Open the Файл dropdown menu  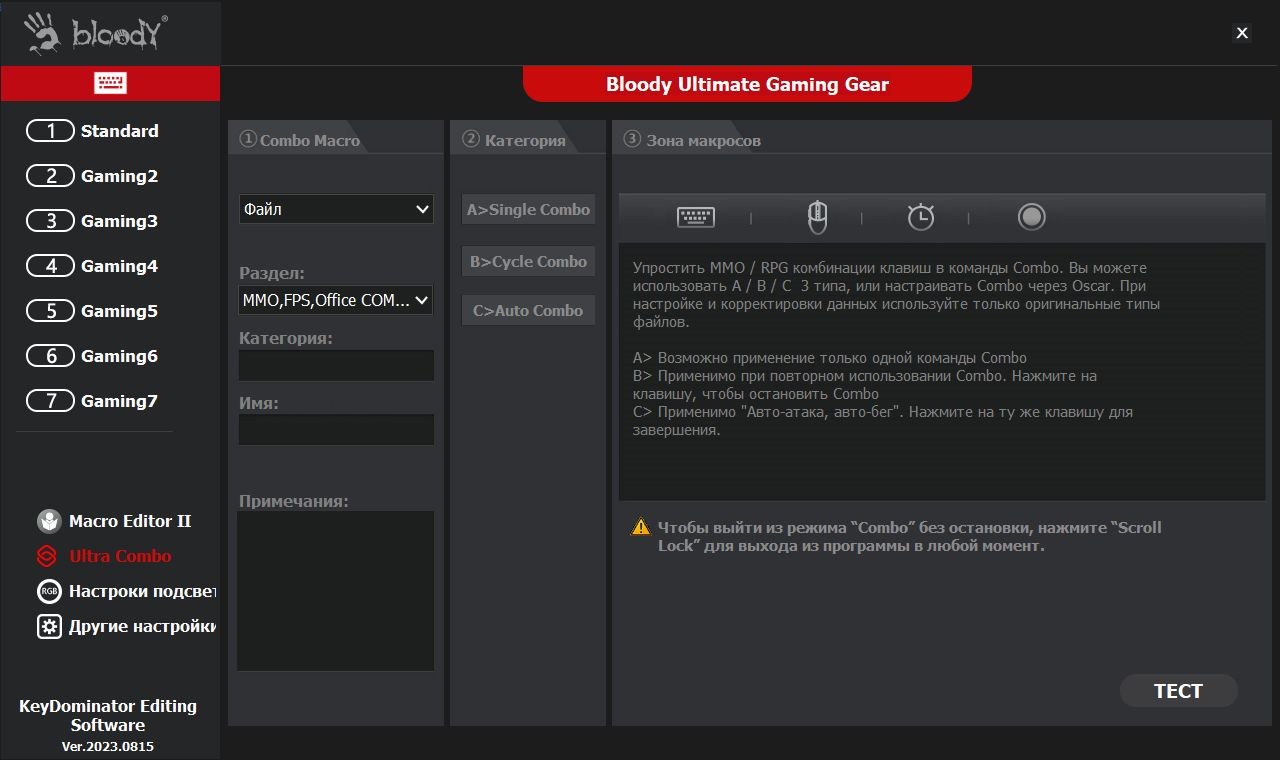tap(336, 209)
